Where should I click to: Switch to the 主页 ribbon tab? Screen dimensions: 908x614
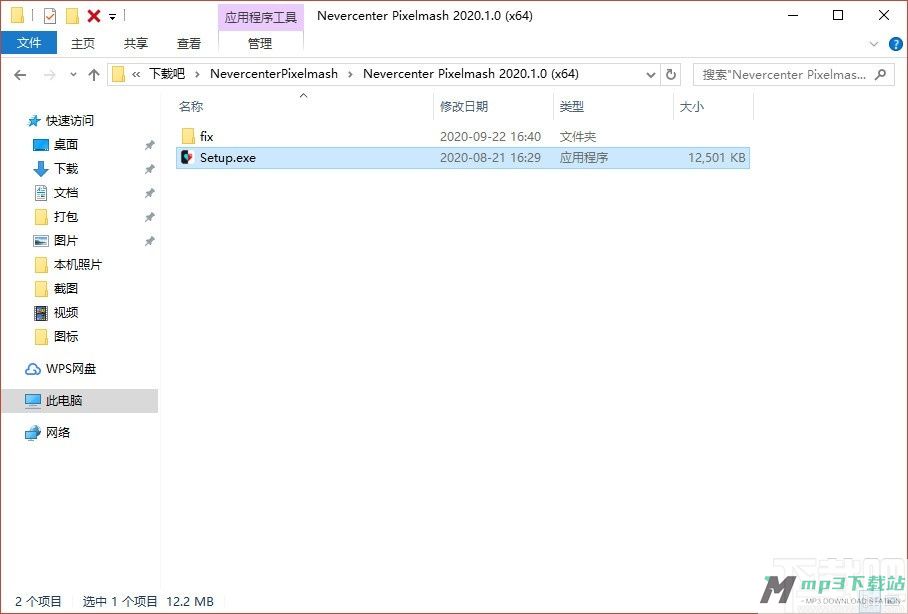point(83,43)
